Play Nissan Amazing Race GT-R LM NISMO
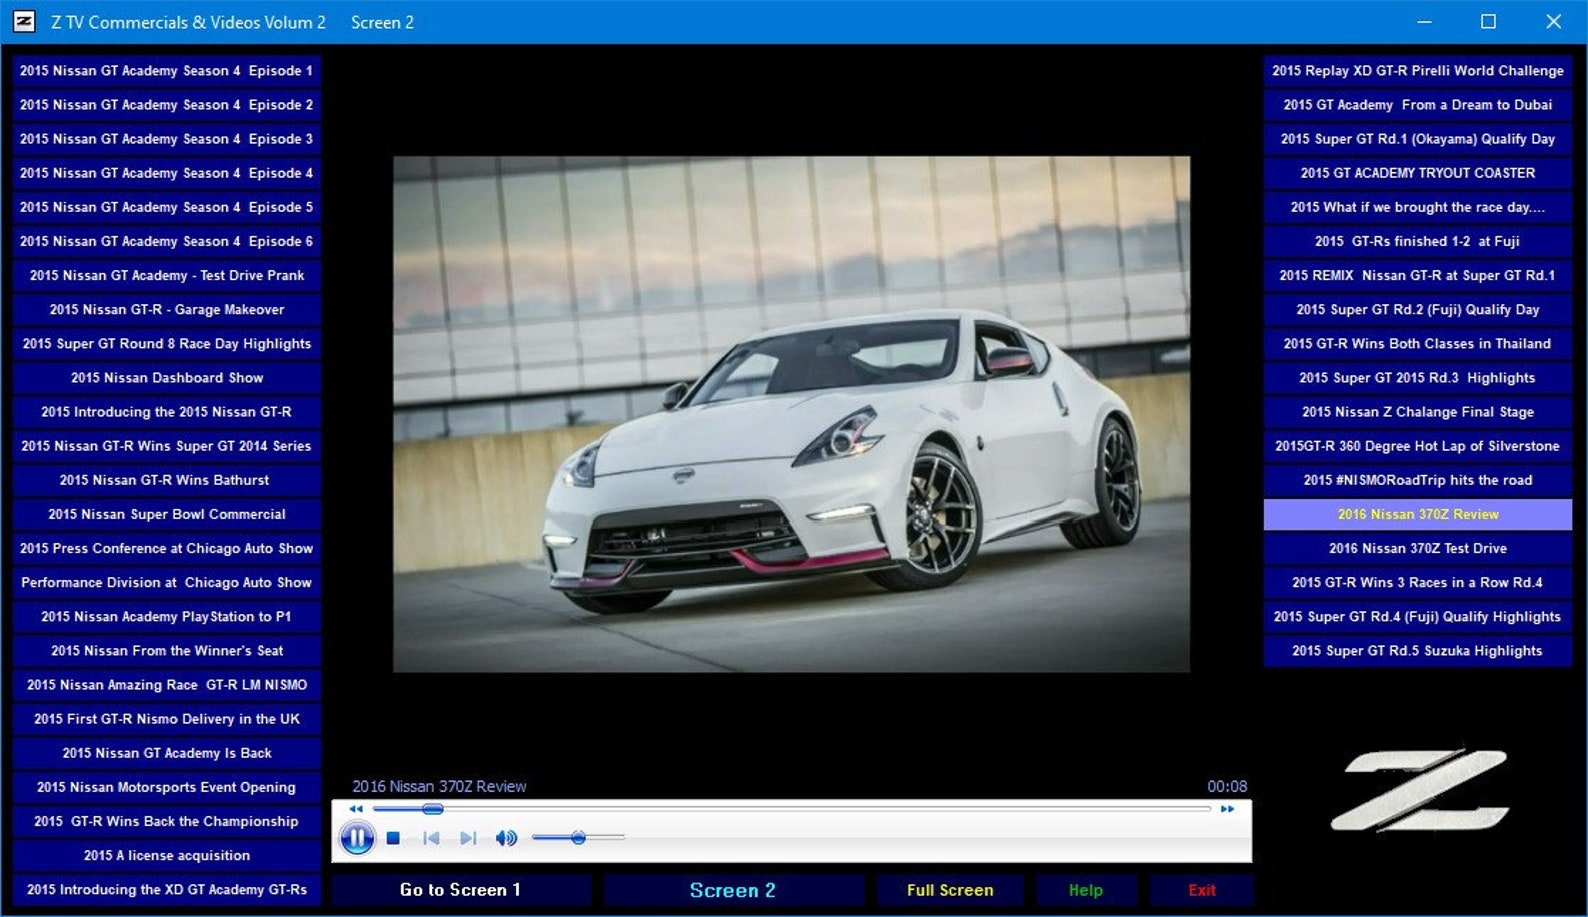 point(167,685)
